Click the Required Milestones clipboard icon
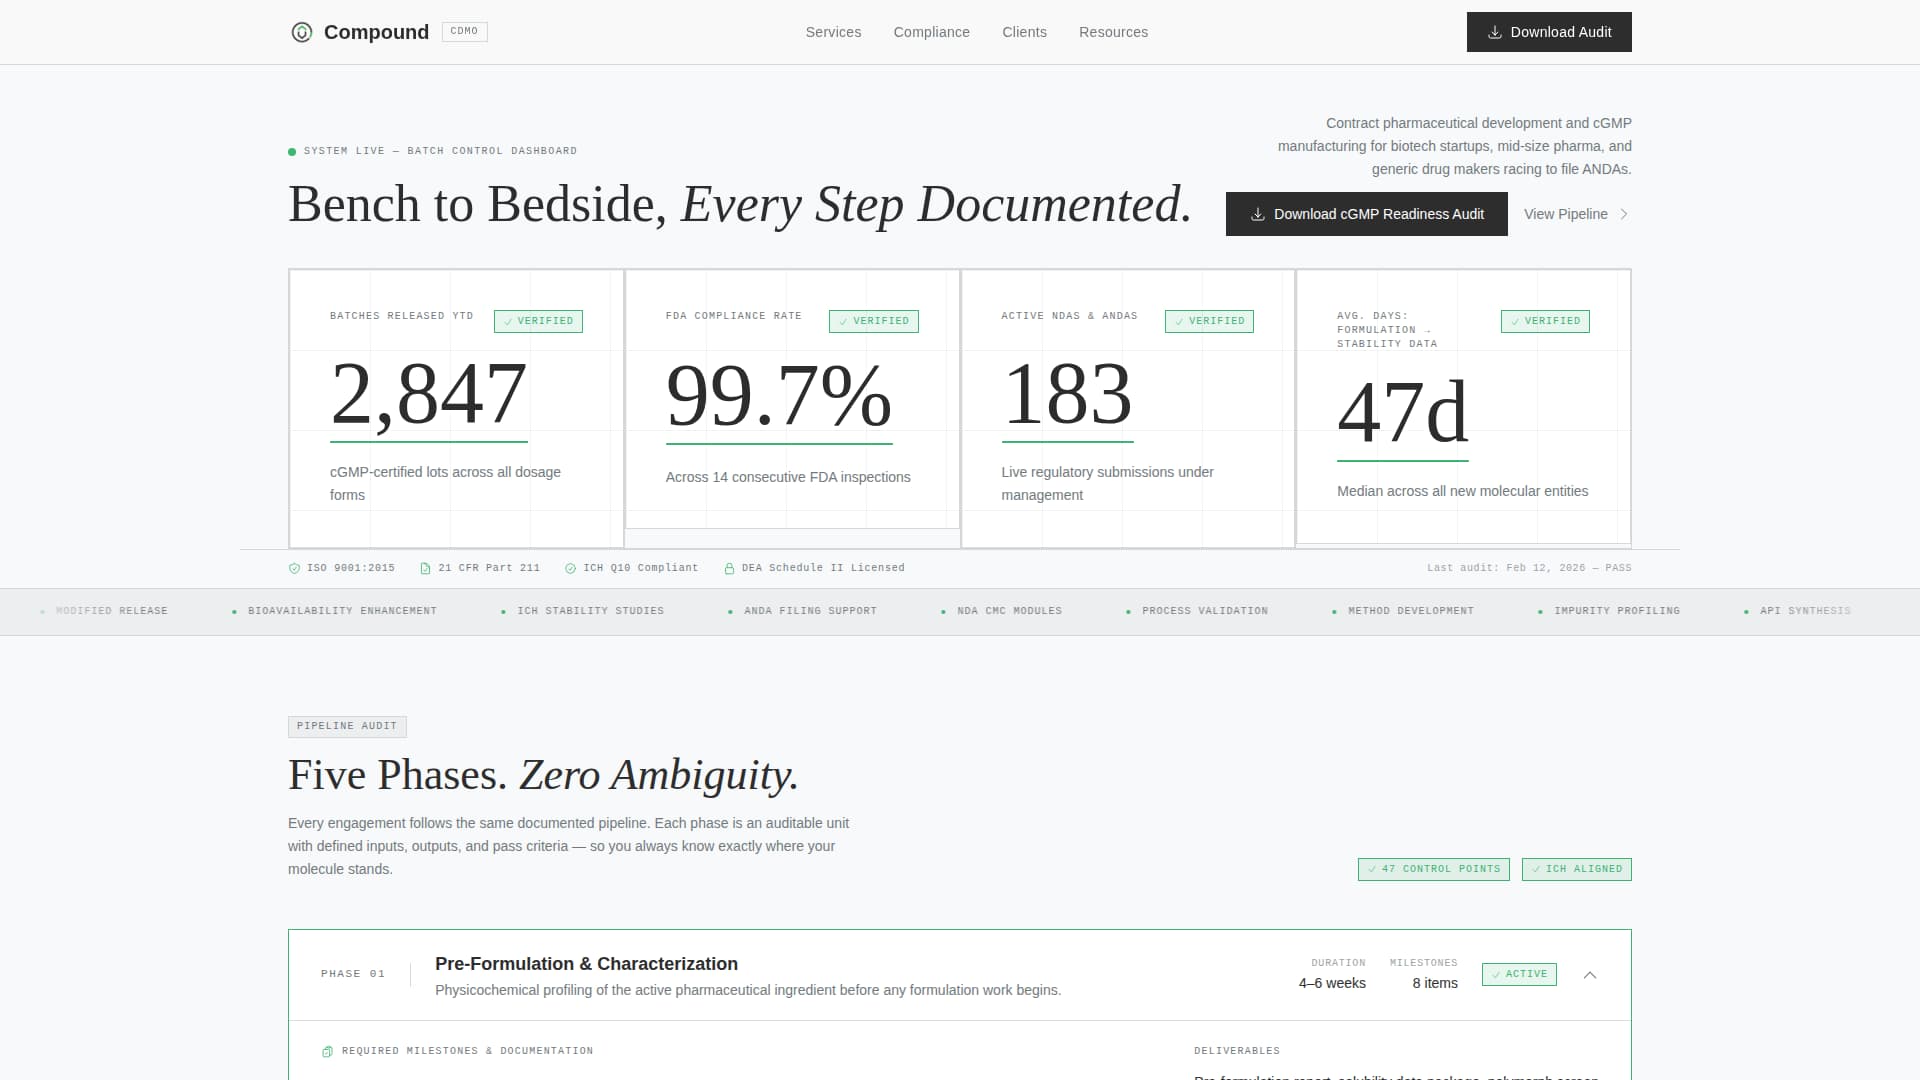The image size is (1920, 1080). coord(327,1051)
